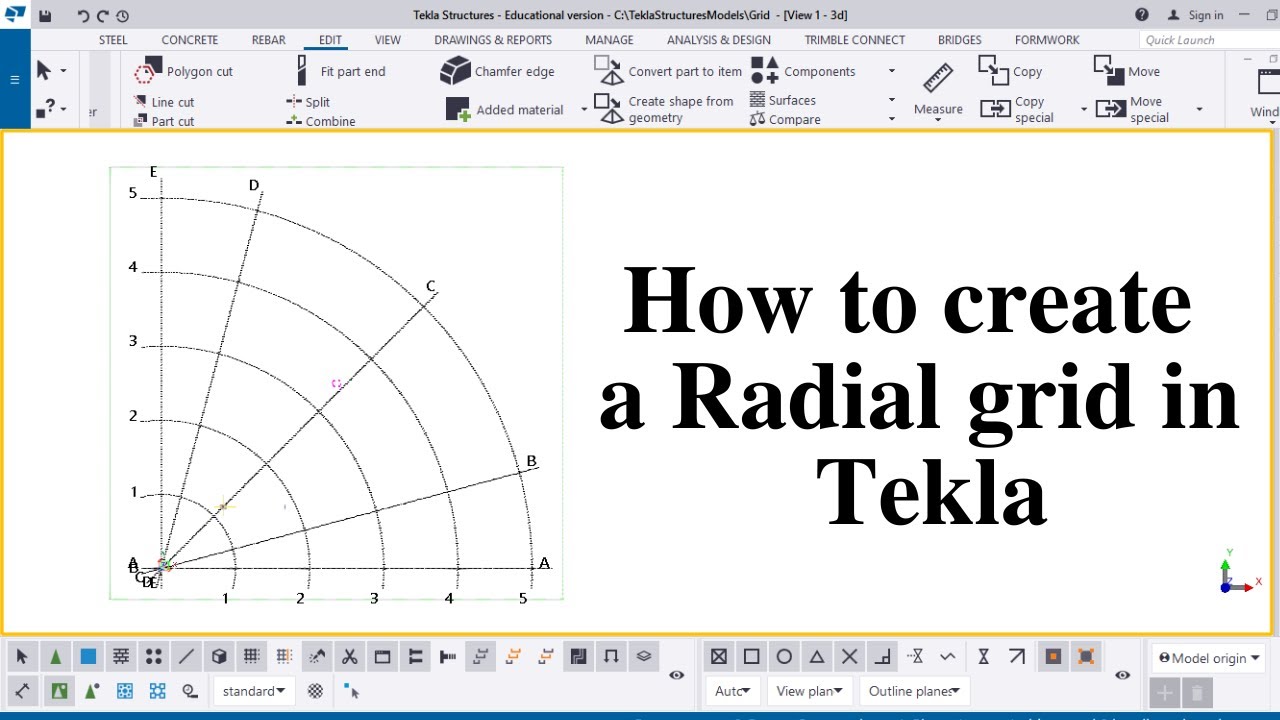Toggle select grids switch
The image size is (1280, 720).
click(251, 657)
